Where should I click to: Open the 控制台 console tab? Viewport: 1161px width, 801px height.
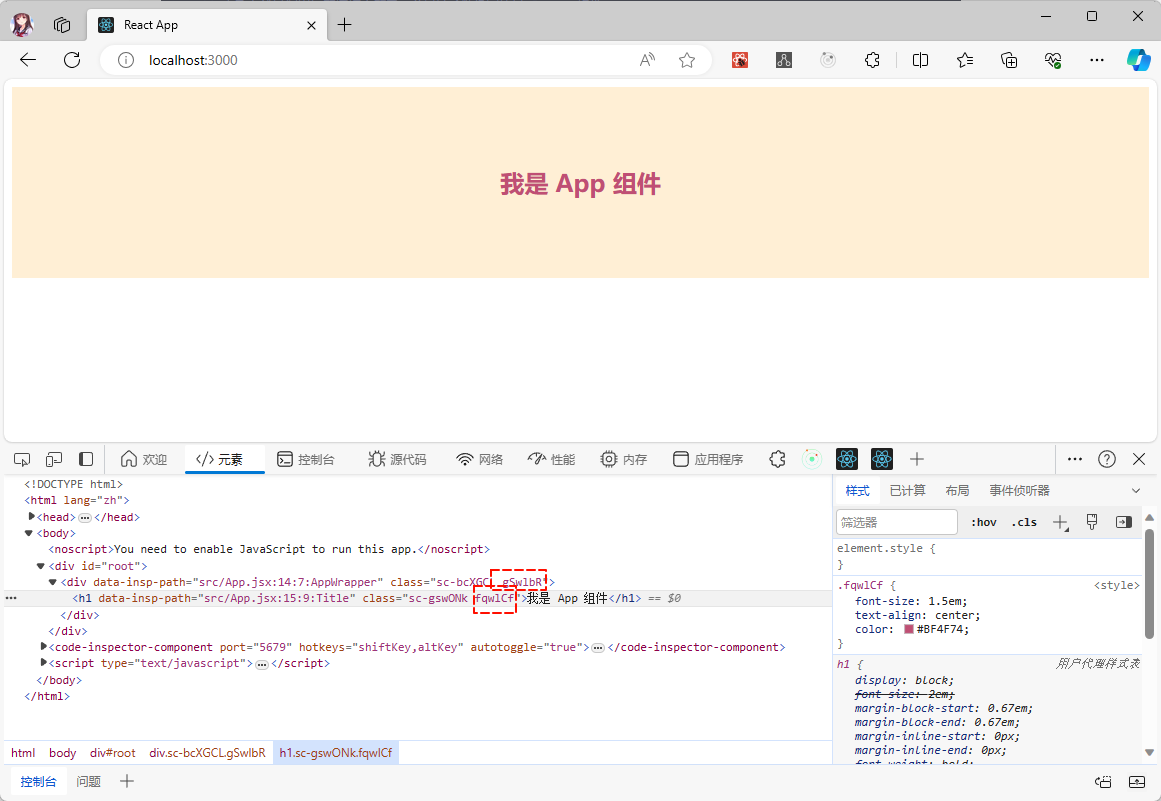(306, 459)
